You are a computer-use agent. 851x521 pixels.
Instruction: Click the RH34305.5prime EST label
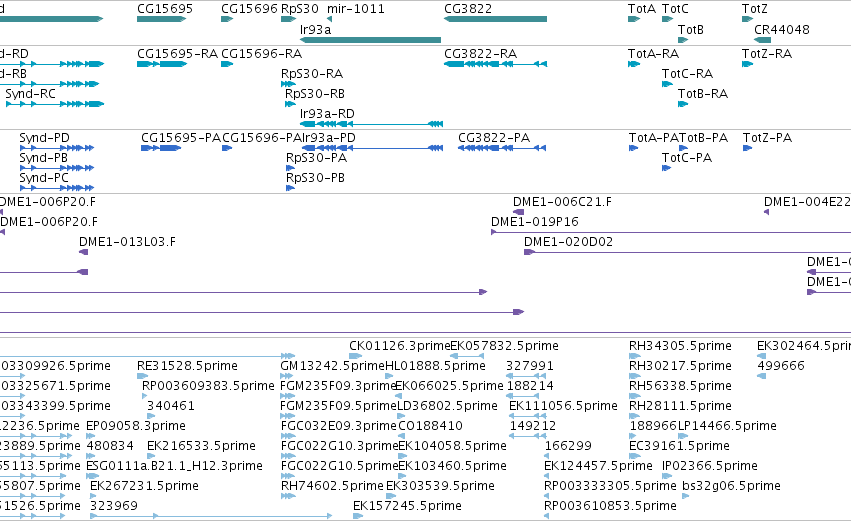point(680,346)
